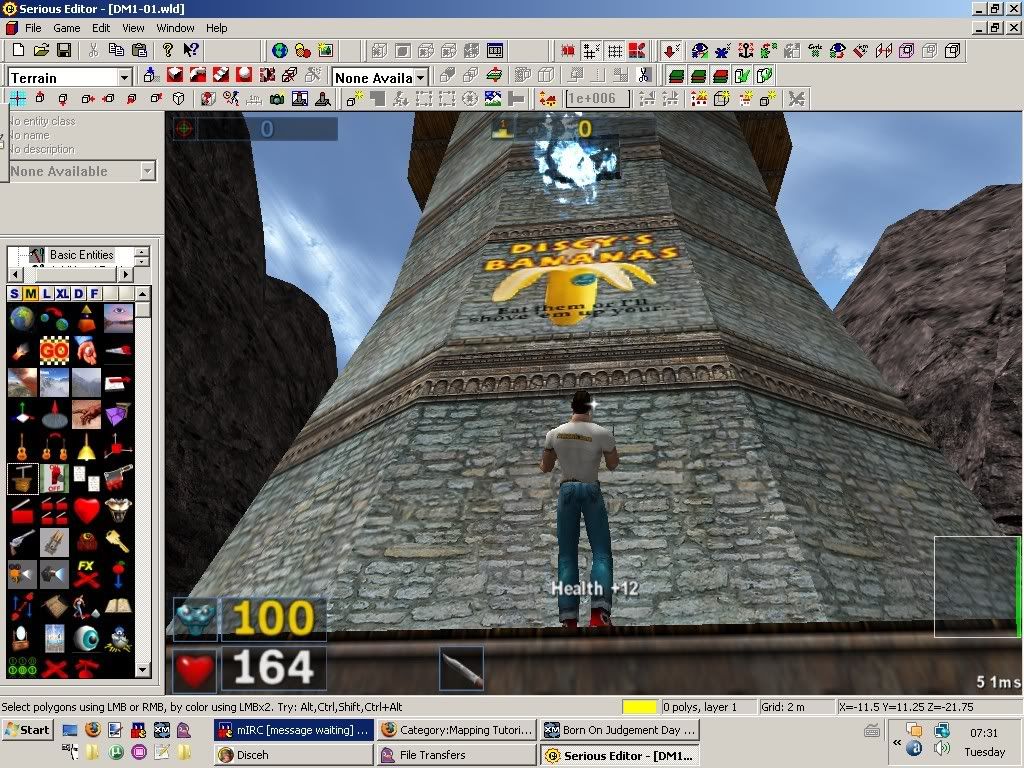Viewport: 1024px width, 768px height.
Task: Click the context help arrow icon
Action: [191, 50]
